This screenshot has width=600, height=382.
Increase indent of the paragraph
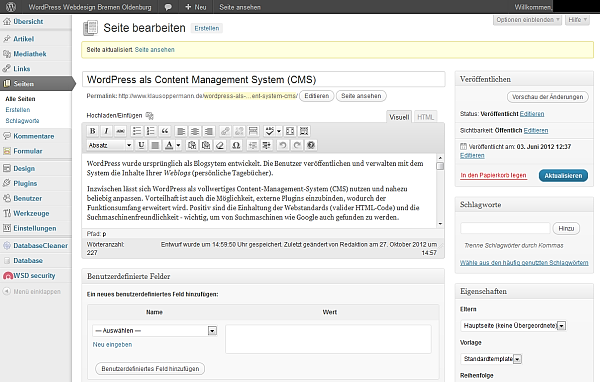pos(266,145)
